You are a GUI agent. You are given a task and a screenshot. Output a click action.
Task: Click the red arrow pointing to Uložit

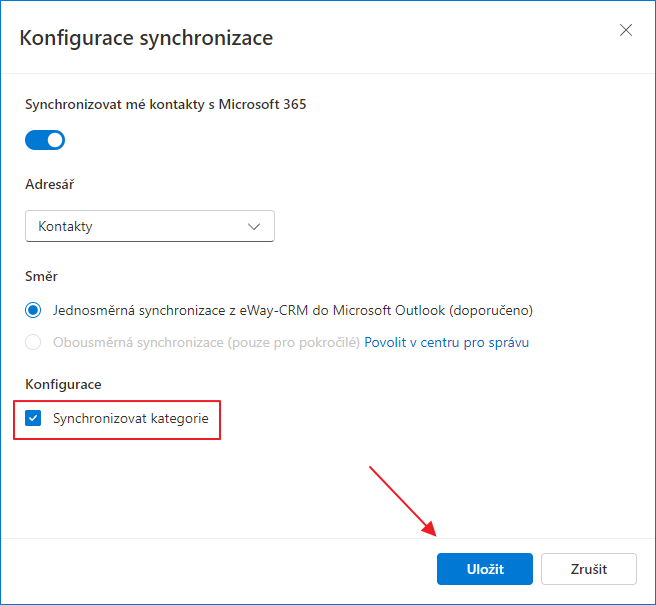point(402,501)
